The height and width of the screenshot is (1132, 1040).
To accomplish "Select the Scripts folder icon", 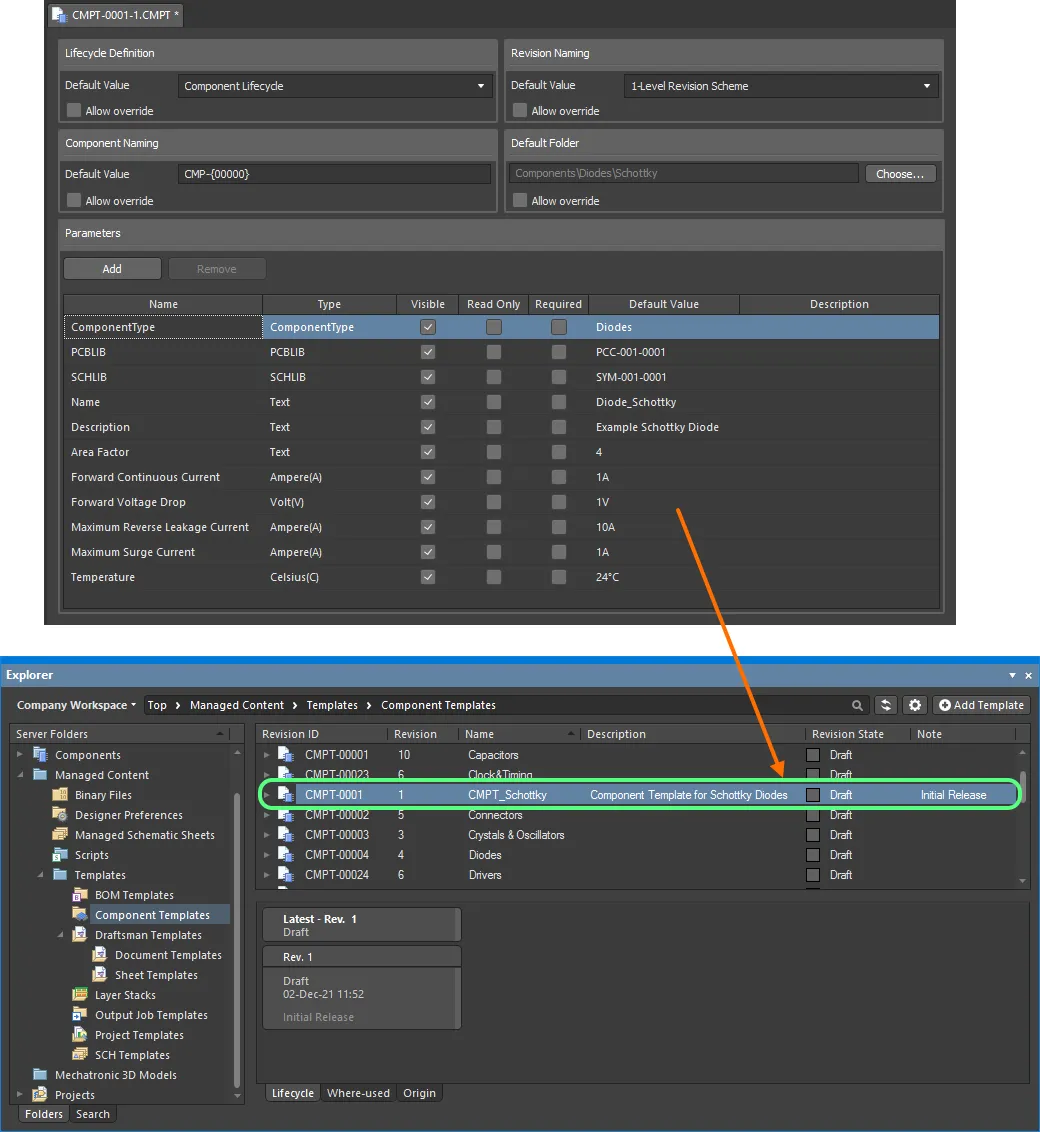I will tap(60, 855).
